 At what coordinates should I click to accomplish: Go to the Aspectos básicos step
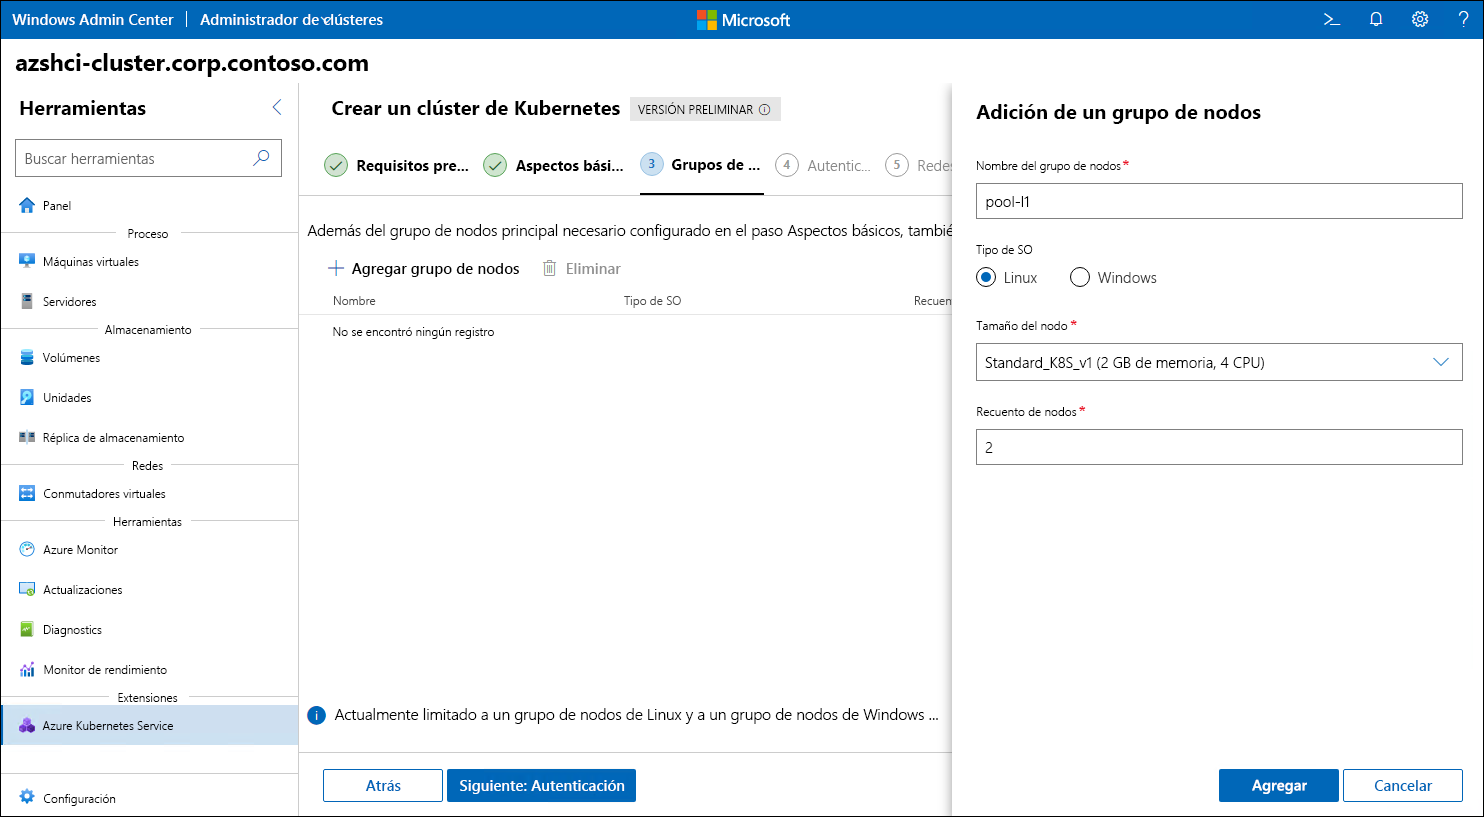tap(554, 165)
